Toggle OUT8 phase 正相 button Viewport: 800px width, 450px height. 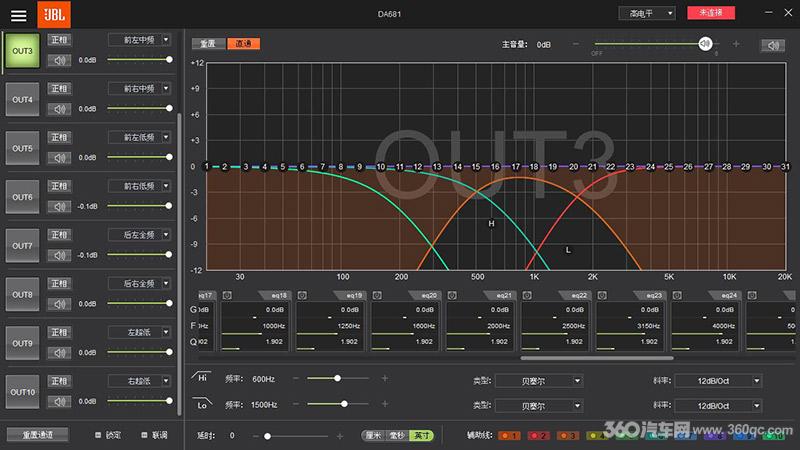coord(59,284)
